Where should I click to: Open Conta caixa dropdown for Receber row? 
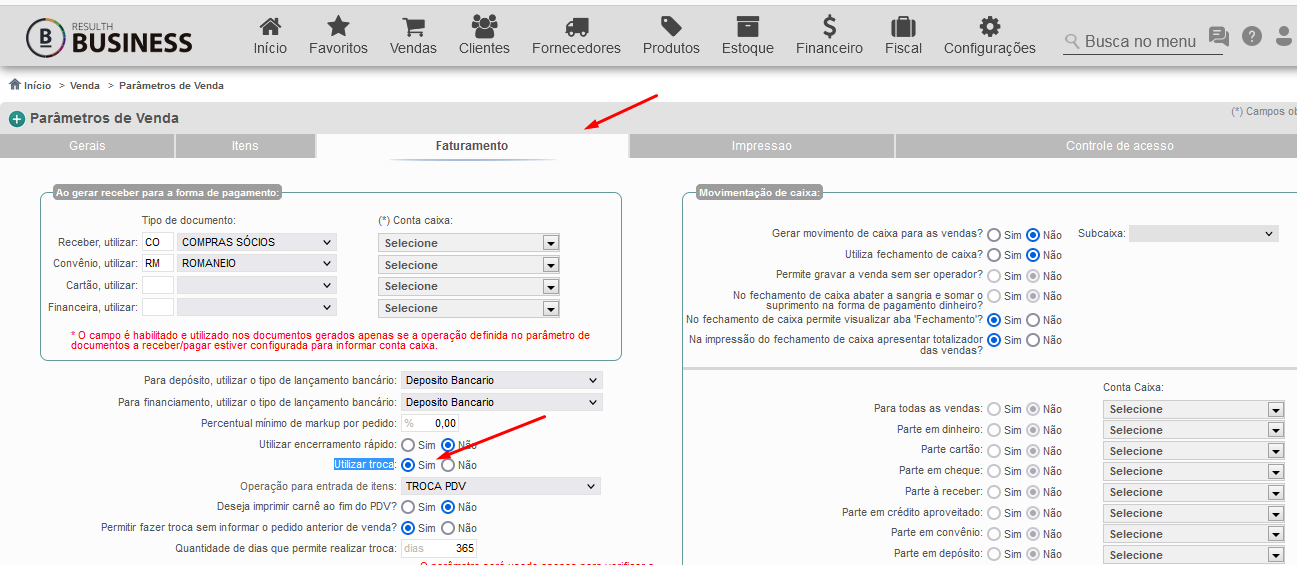pos(468,243)
